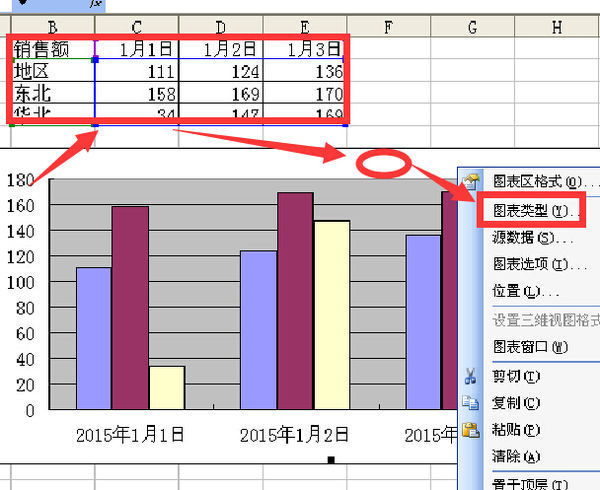Click the formula bar fx button
Viewport: 600px width, 490px height.
coord(96,3)
